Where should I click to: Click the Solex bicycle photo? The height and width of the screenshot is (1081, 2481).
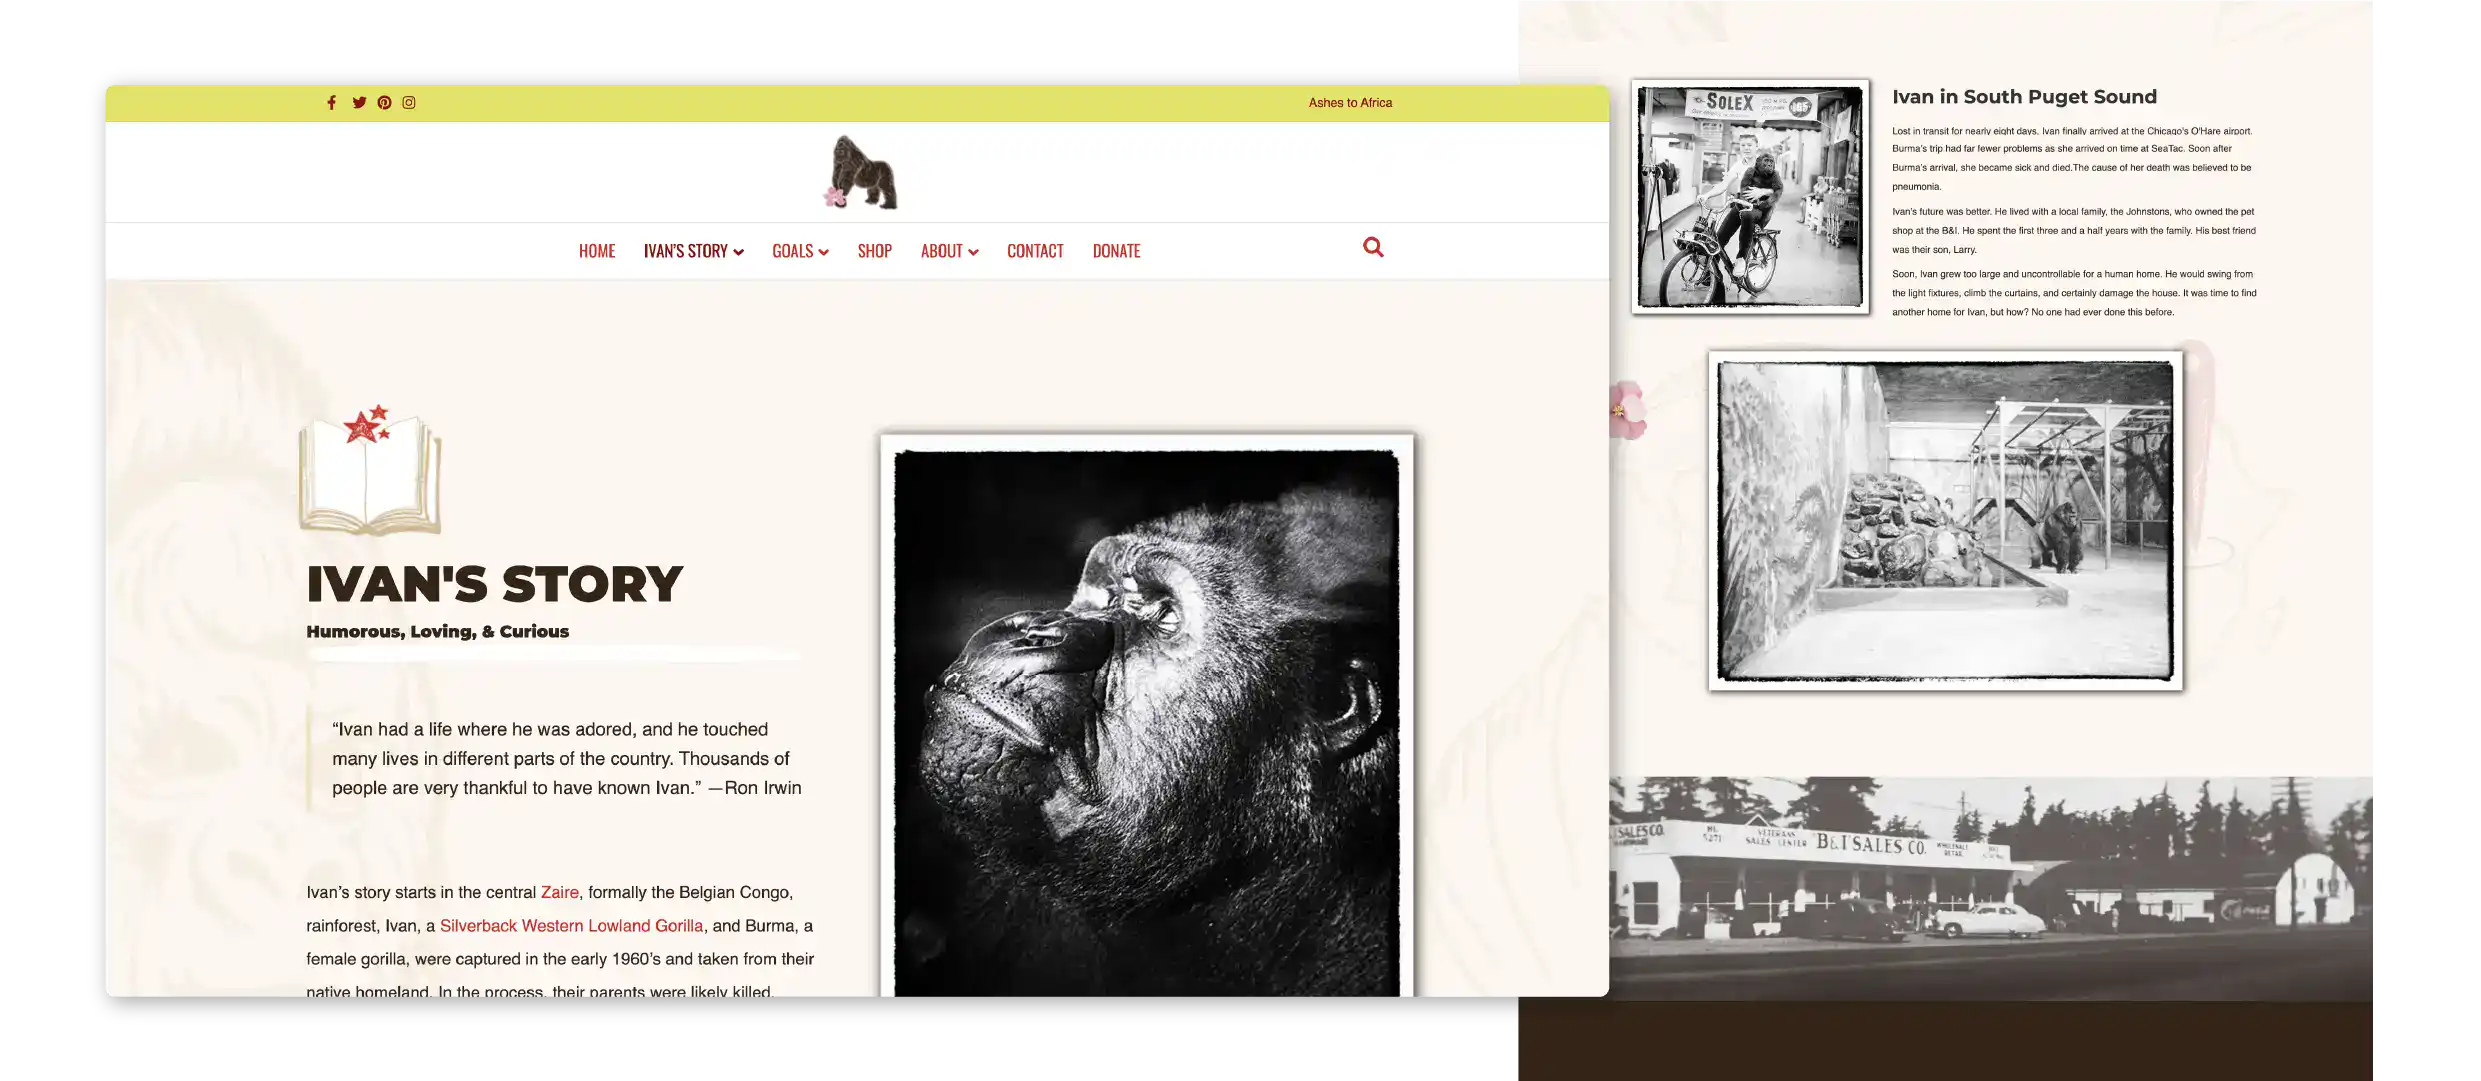(1749, 197)
